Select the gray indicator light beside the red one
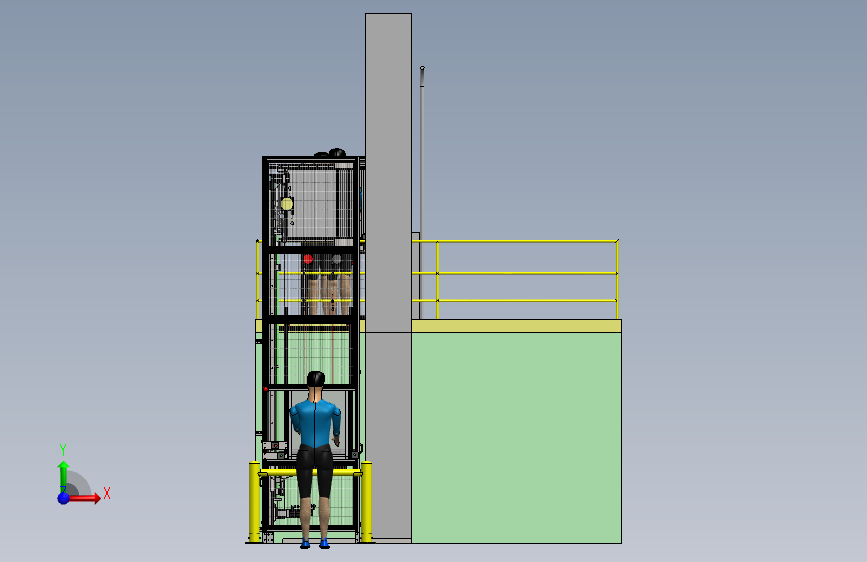Screen dimensions: 867x562 click(336, 259)
